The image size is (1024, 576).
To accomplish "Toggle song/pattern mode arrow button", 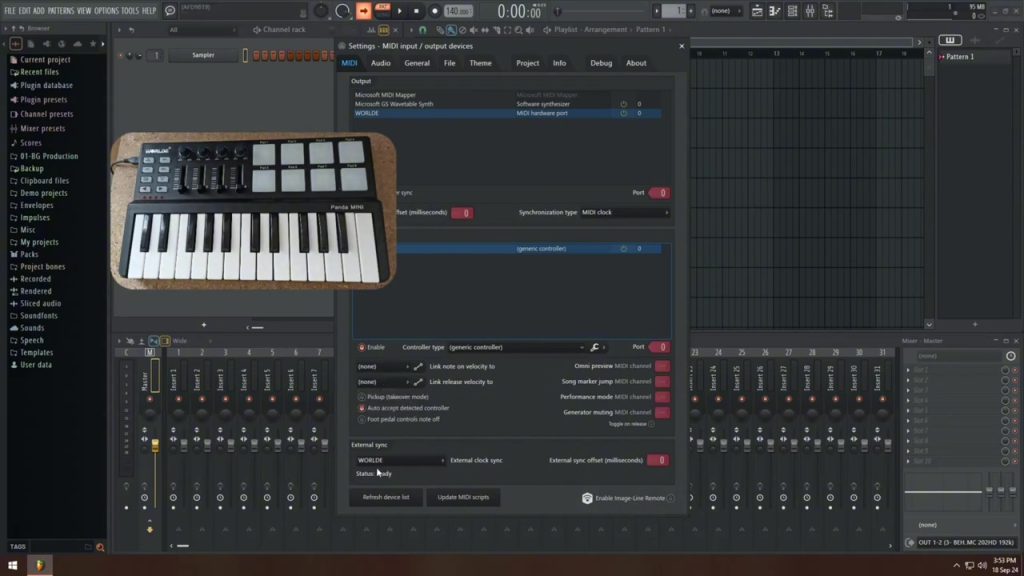I will click(364, 10).
